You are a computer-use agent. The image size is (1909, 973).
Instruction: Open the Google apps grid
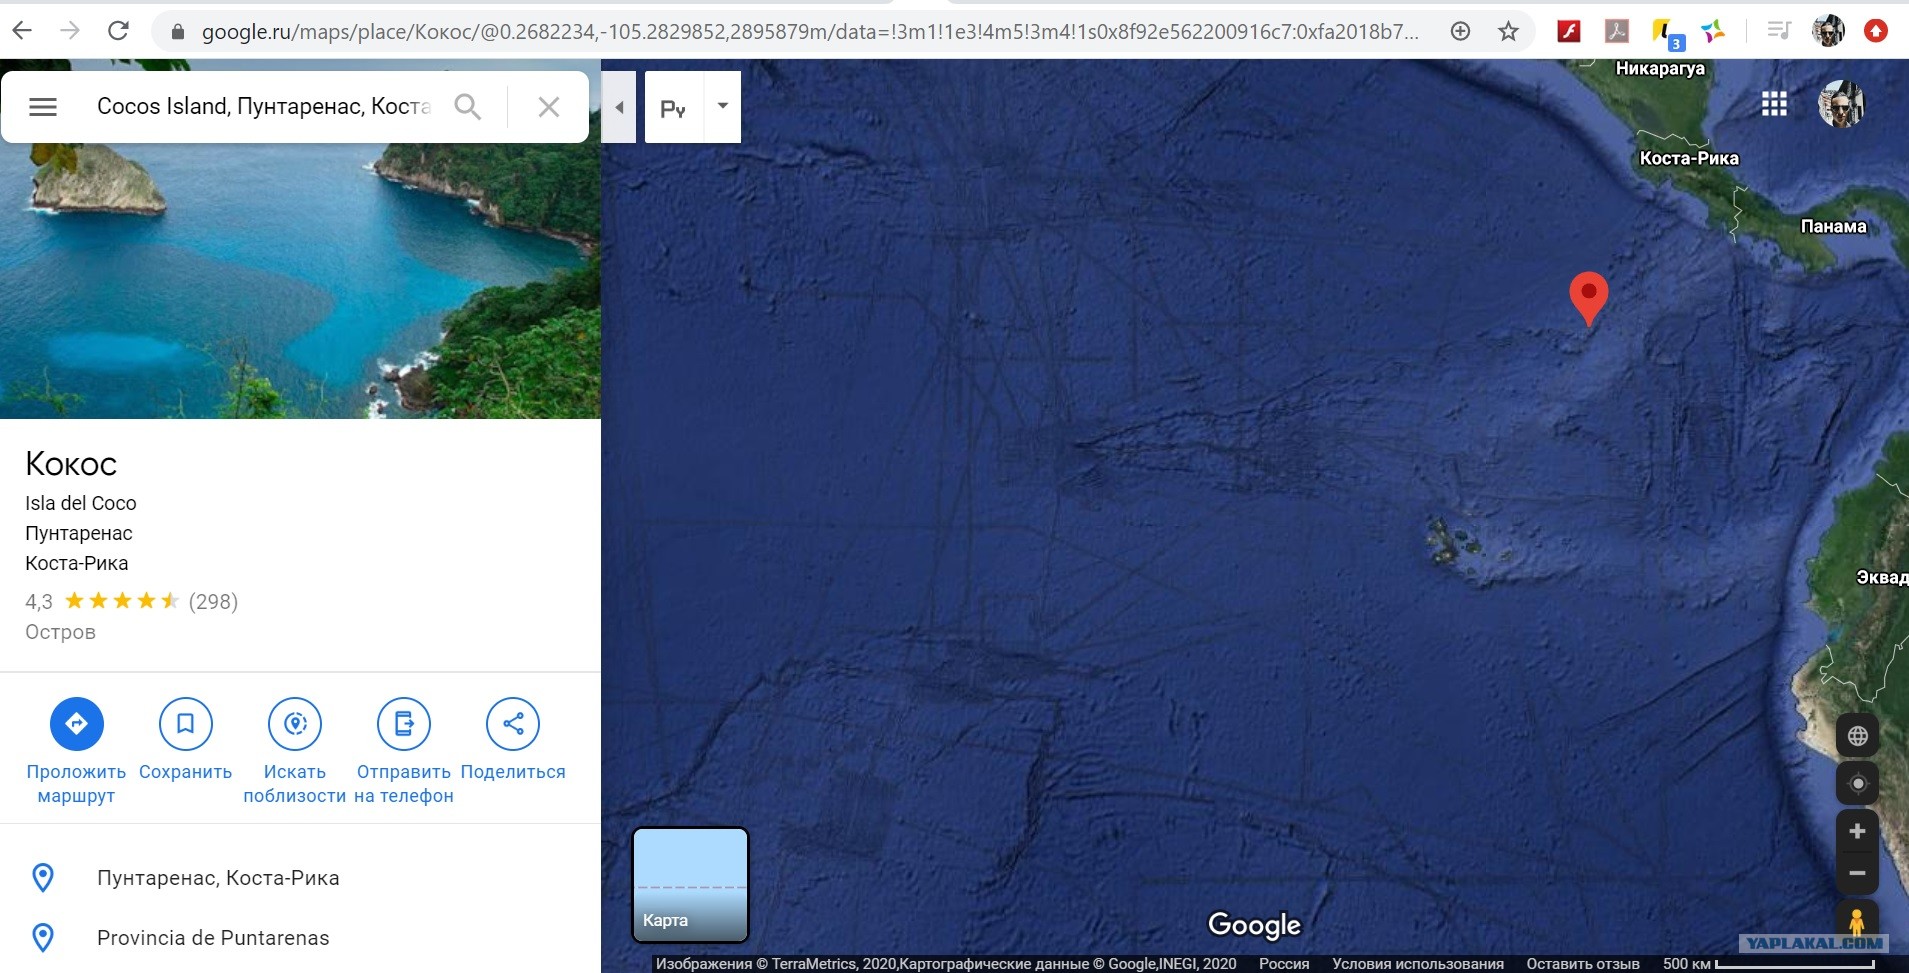1774,104
